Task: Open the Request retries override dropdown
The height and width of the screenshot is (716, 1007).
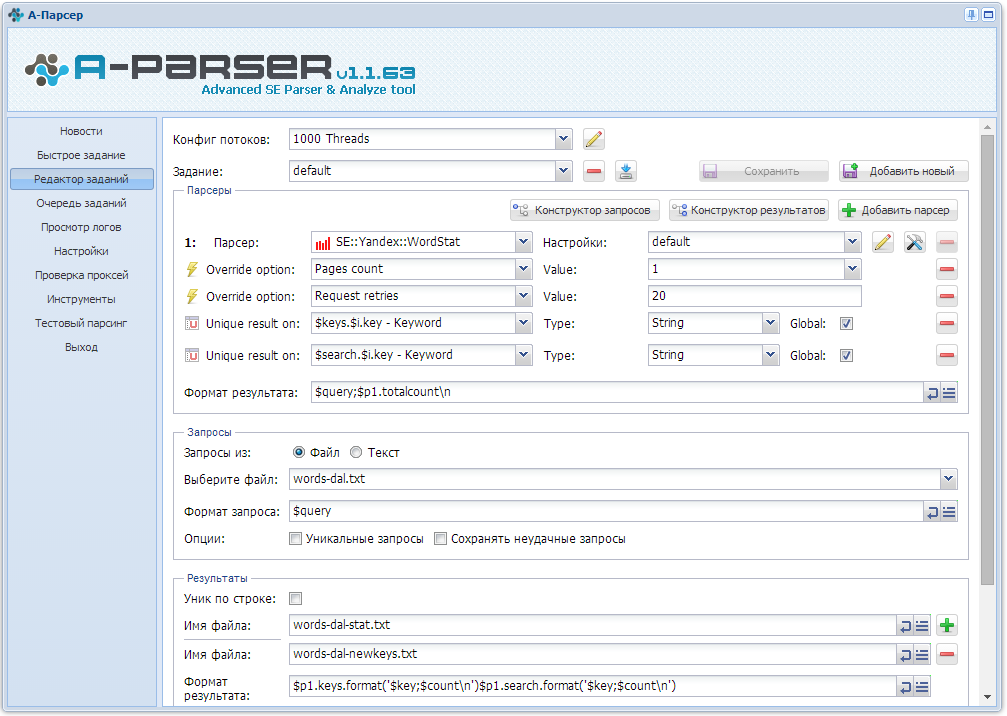Action: (x=523, y=296)
